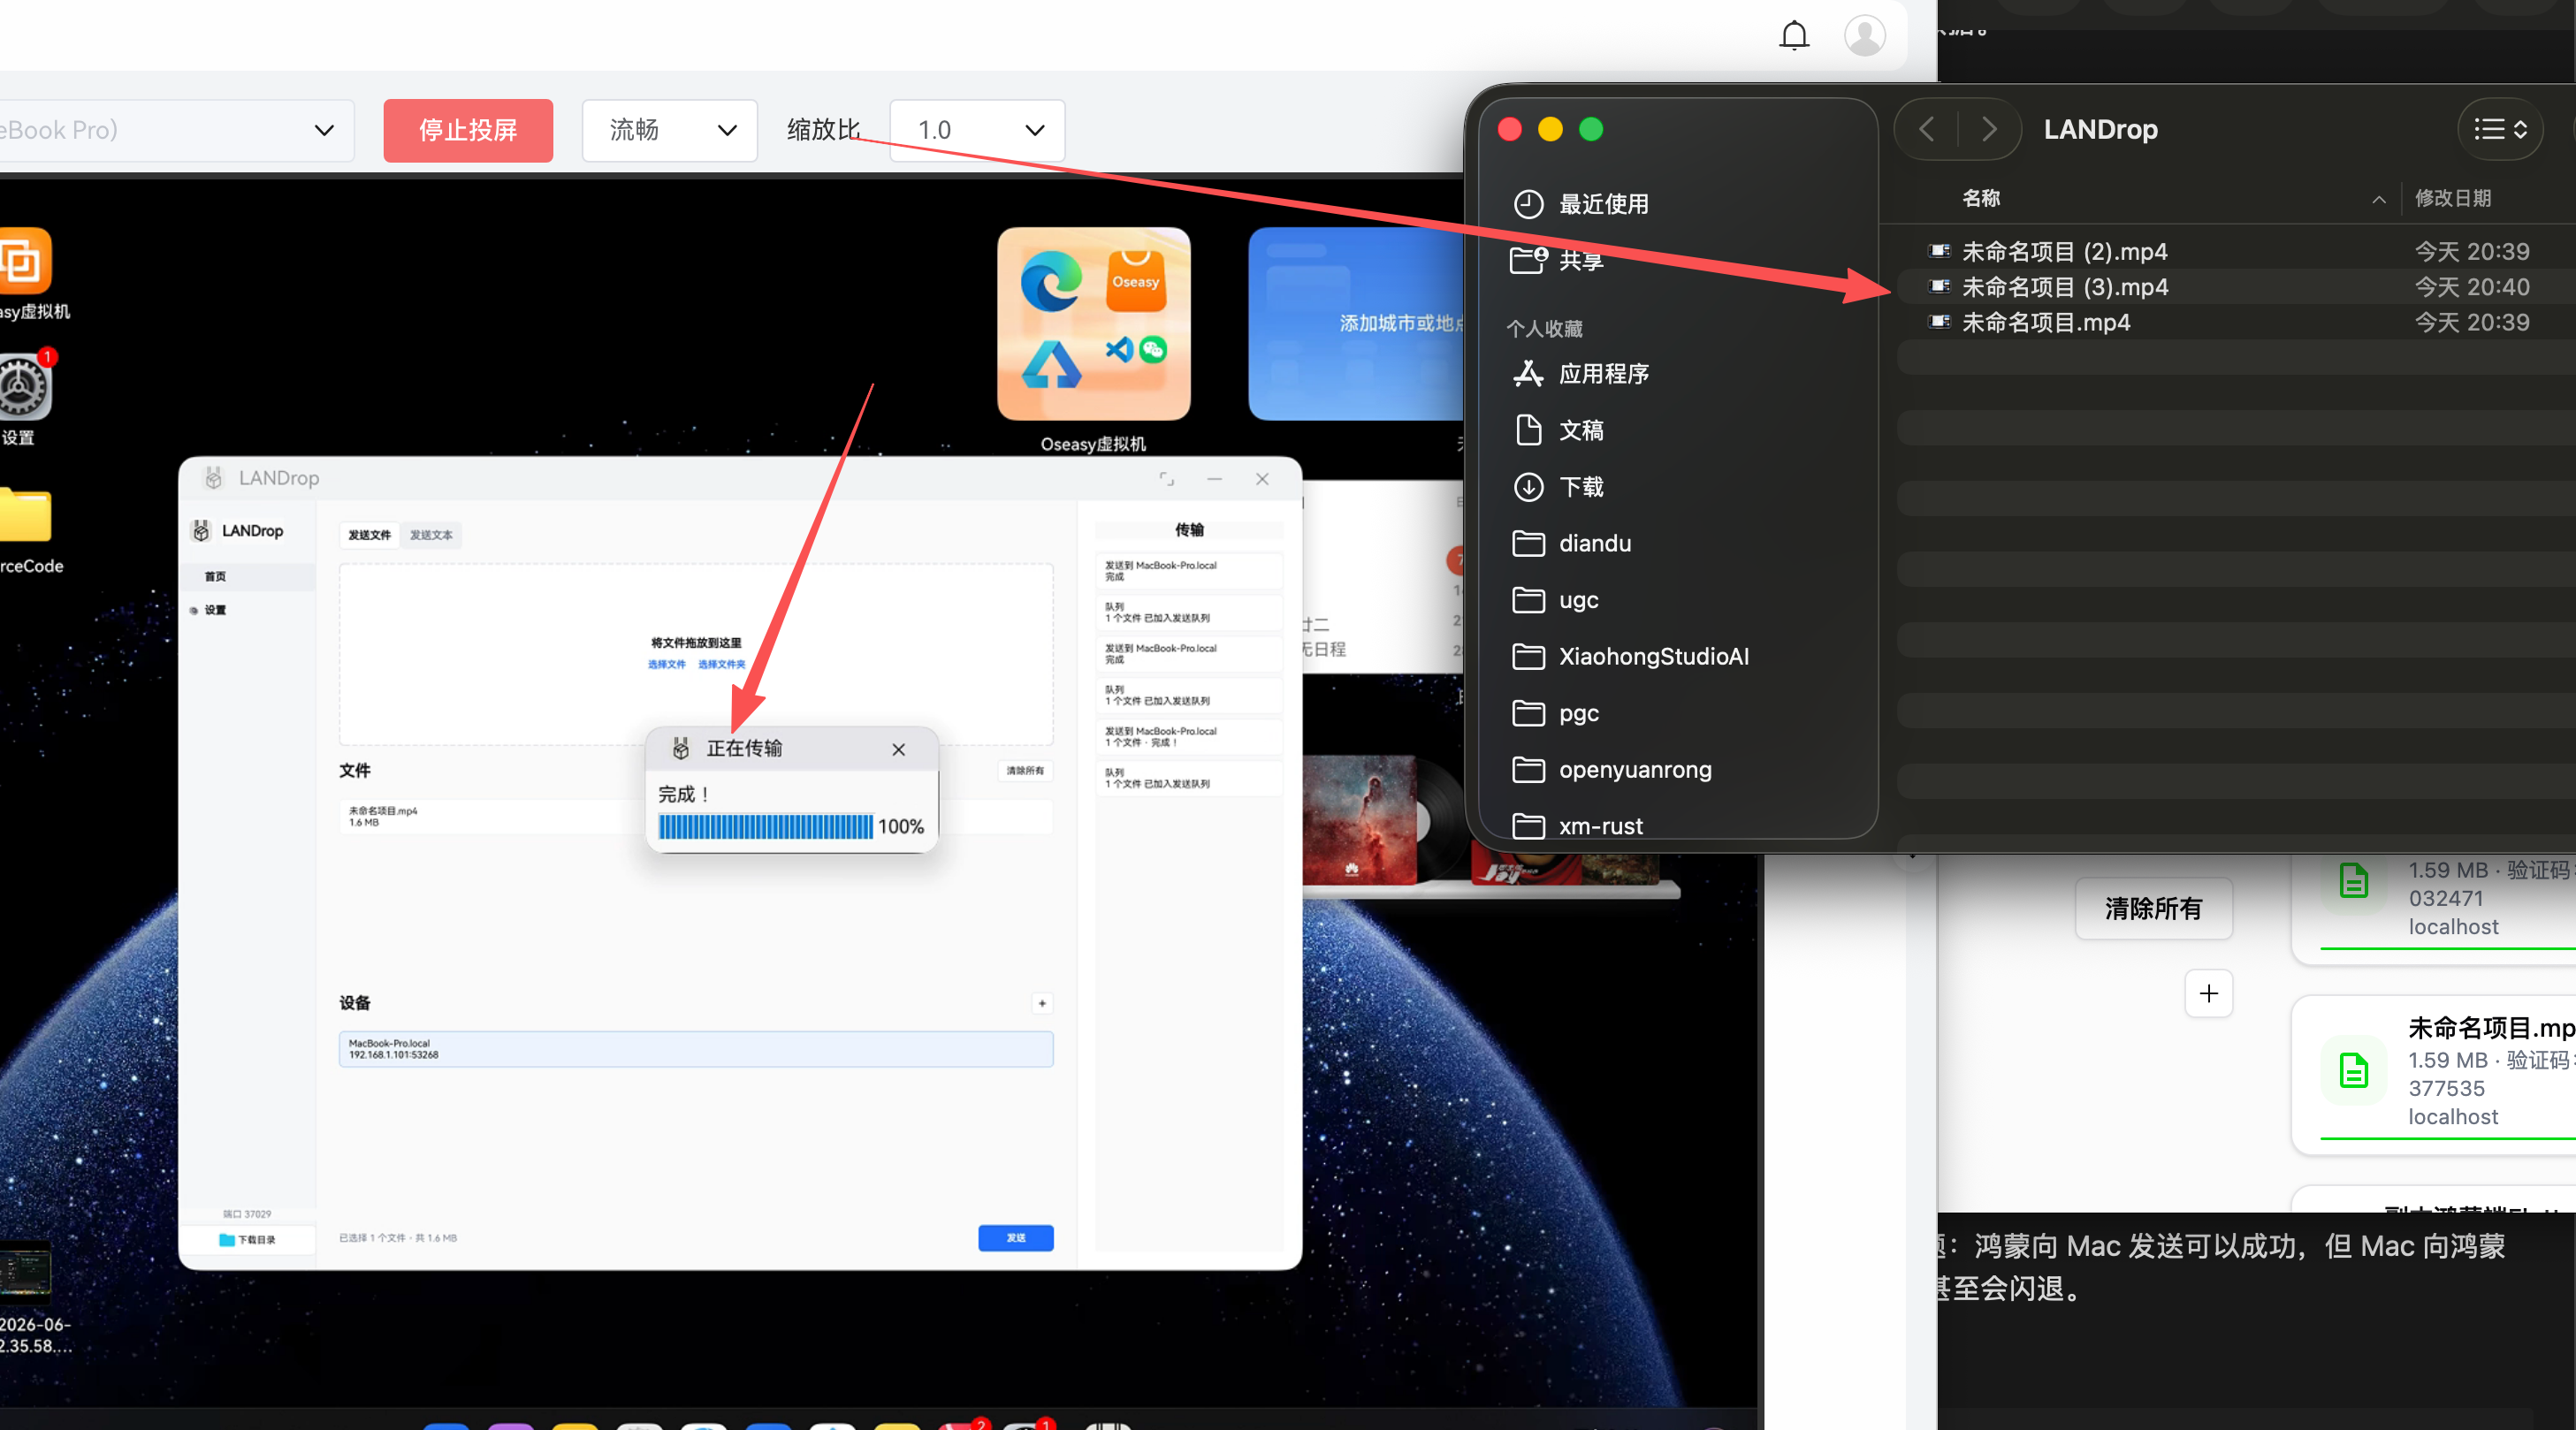
Task: Click the Finder forward arrow
Action: pos(1988,130)
